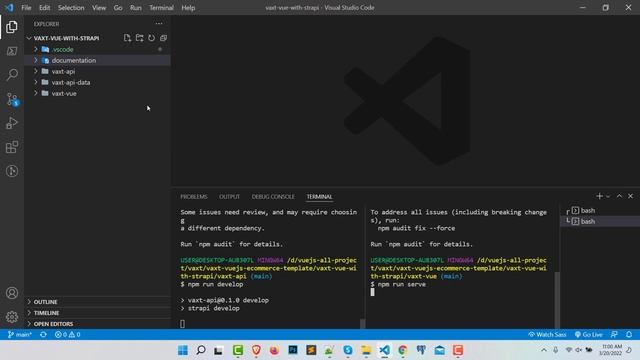The image size is (640, 360).
Task: Open Chrome from taskbar
Action: pyautogui.click(x=403, y=350)
